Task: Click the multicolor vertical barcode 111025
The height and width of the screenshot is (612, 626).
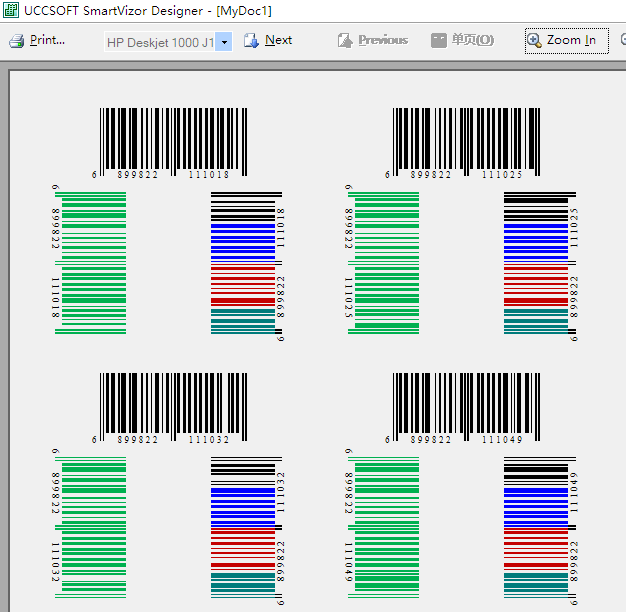Action: (541, 266)
